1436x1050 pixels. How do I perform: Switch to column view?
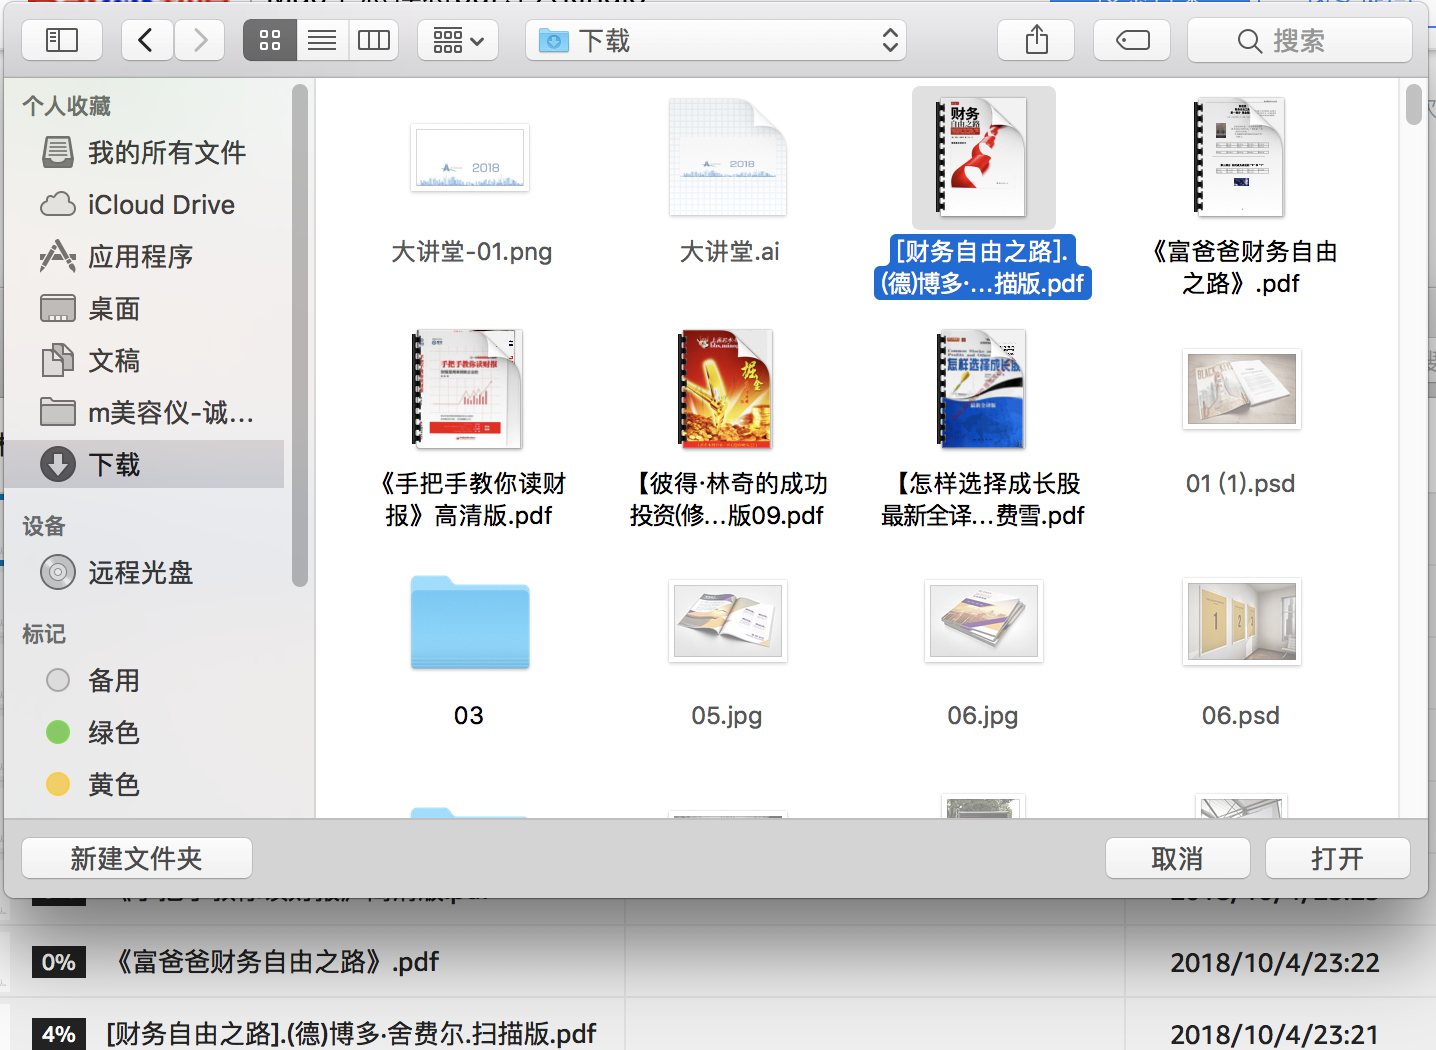point(374,40)
